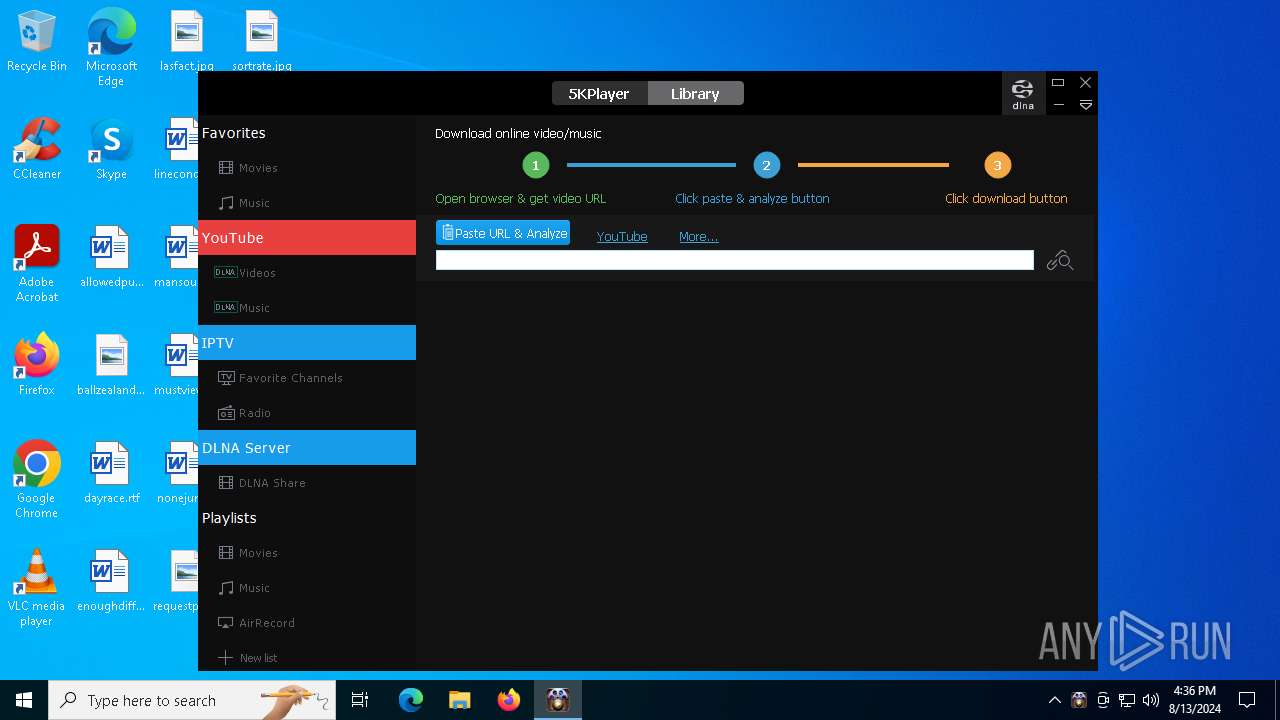Click 'Open browser & get video URL' text
The image size is (1280, 720).
[521, 198]
